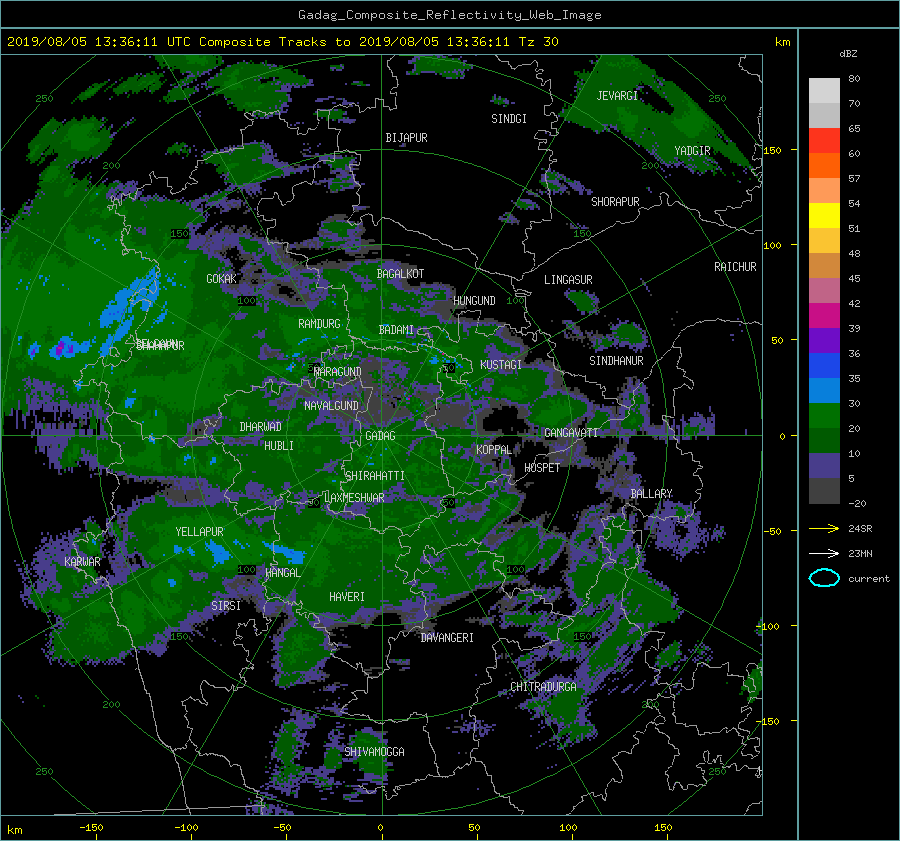
Task: Click the HOSPET city label
Action: [x=542, y=468]
